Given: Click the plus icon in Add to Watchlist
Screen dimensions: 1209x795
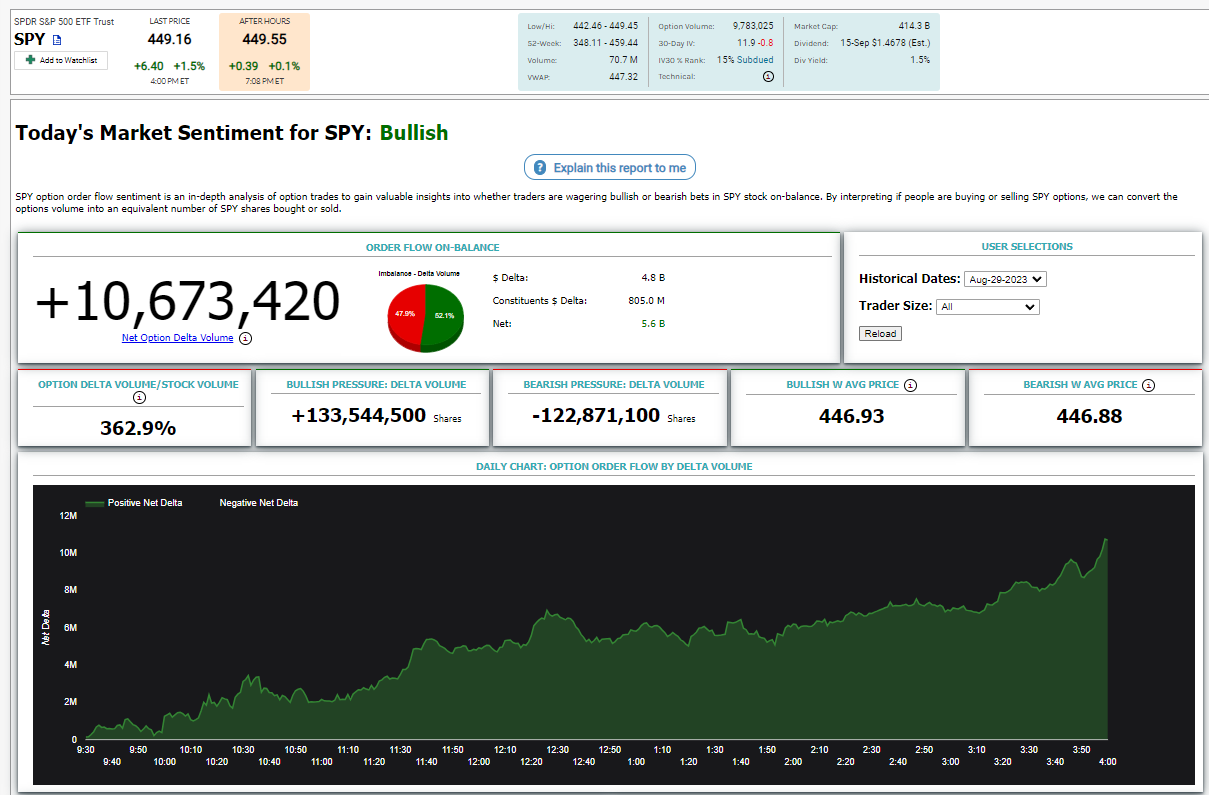Looking at the screenshot, I should click(x=31, y=61).
